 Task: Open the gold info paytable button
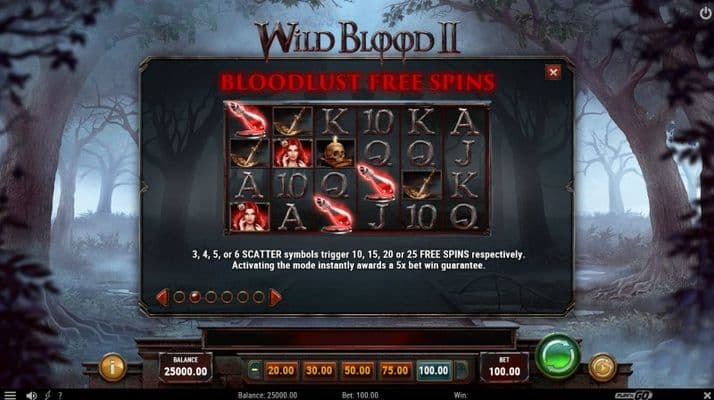tap(112, 367)
